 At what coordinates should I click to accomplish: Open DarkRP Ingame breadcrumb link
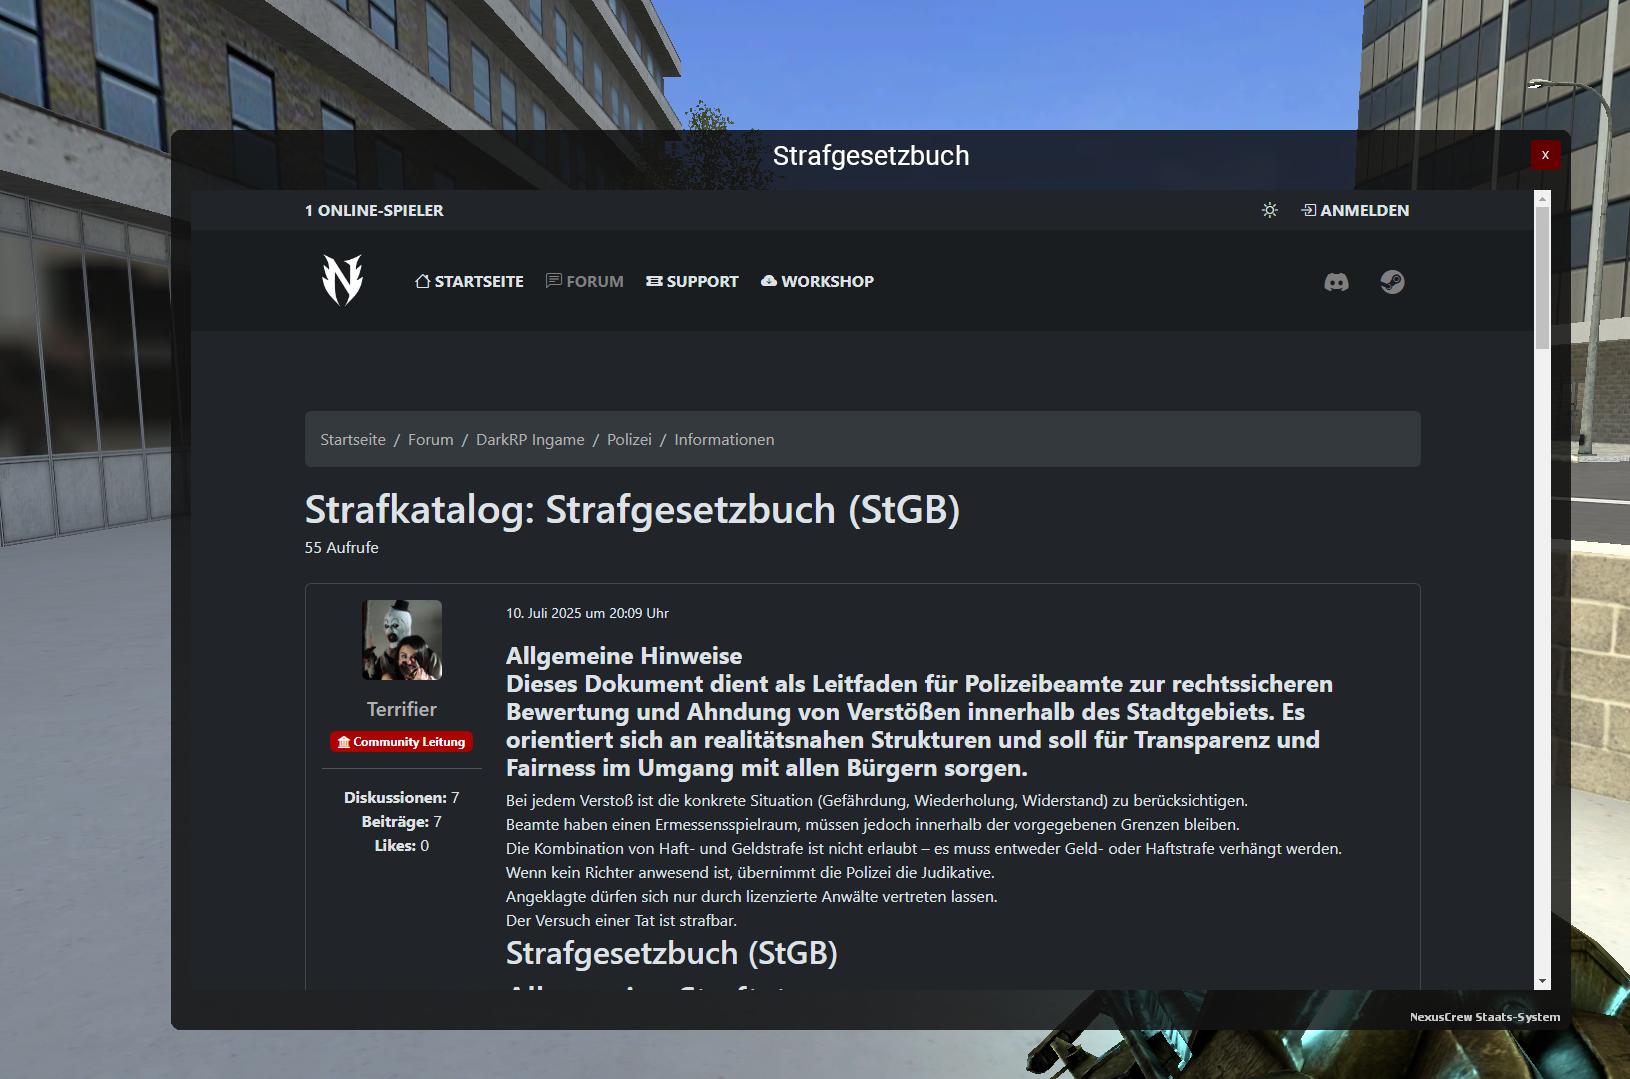[530, 439]
